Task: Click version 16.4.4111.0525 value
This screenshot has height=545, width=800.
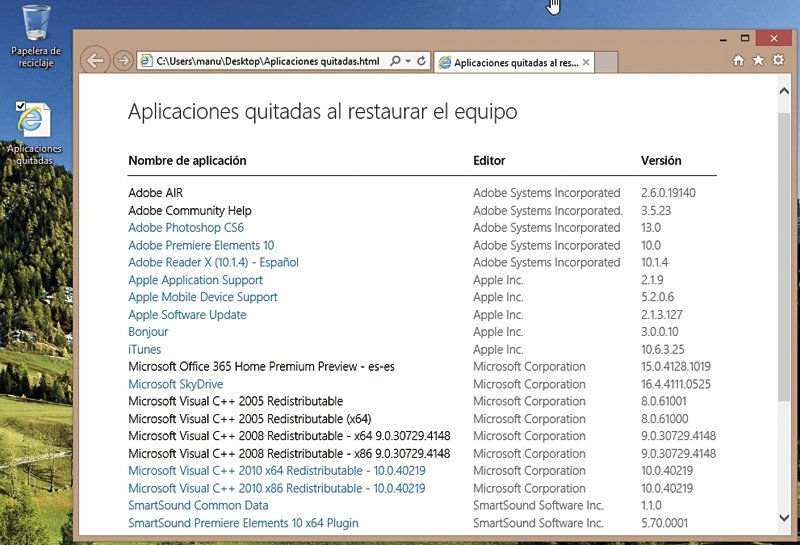Action: (676, 384)
